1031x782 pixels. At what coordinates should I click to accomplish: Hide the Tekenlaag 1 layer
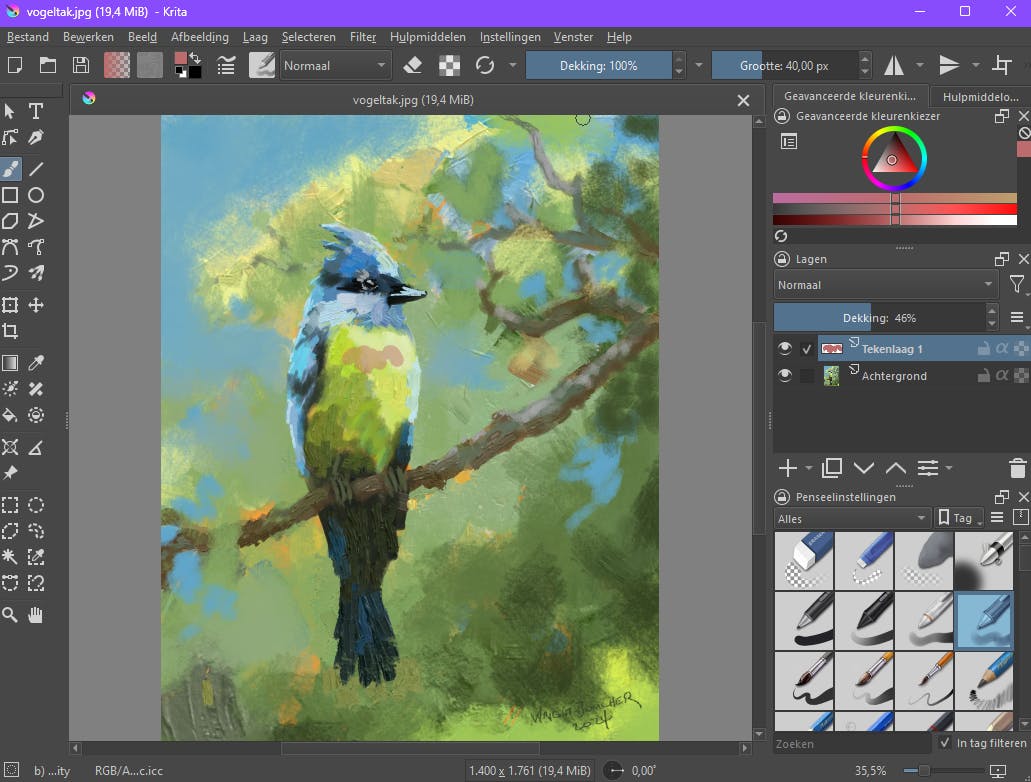(x=785, y=349)
